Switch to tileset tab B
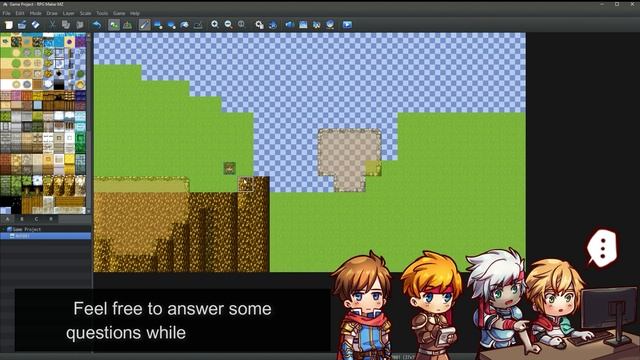This screenshot has width=640, height=360. tap(22, 219)
